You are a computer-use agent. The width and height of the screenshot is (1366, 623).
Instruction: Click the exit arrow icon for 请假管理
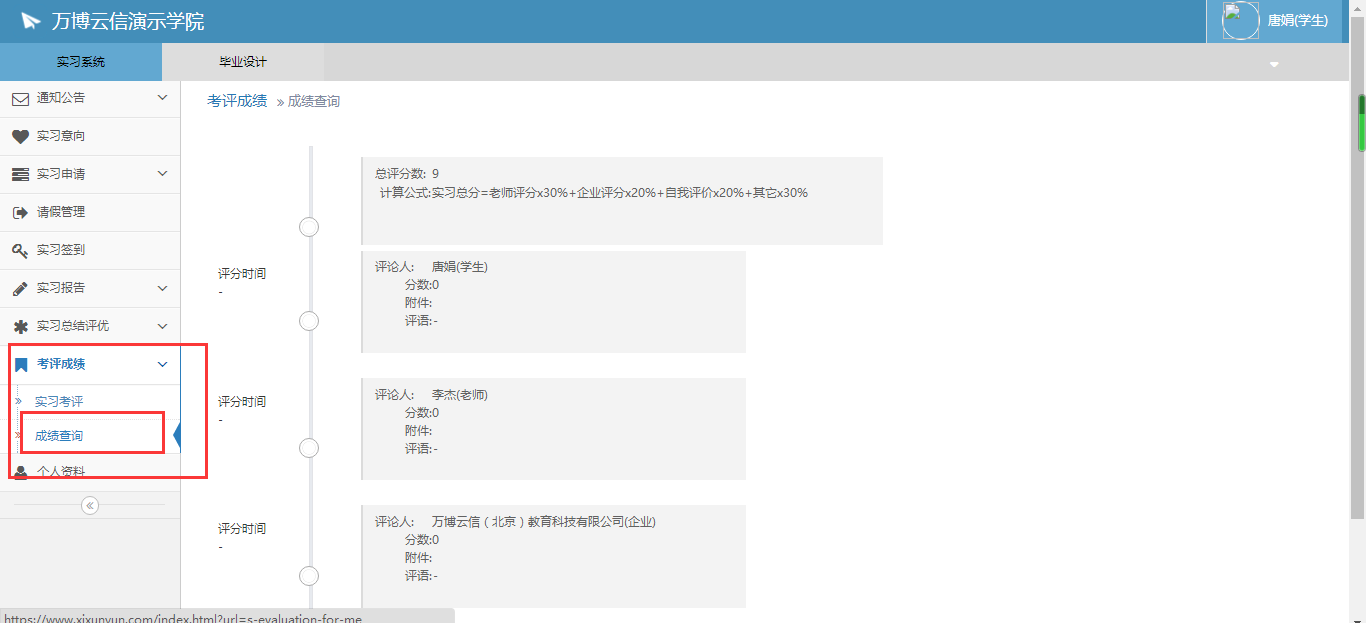pos(20,212)
